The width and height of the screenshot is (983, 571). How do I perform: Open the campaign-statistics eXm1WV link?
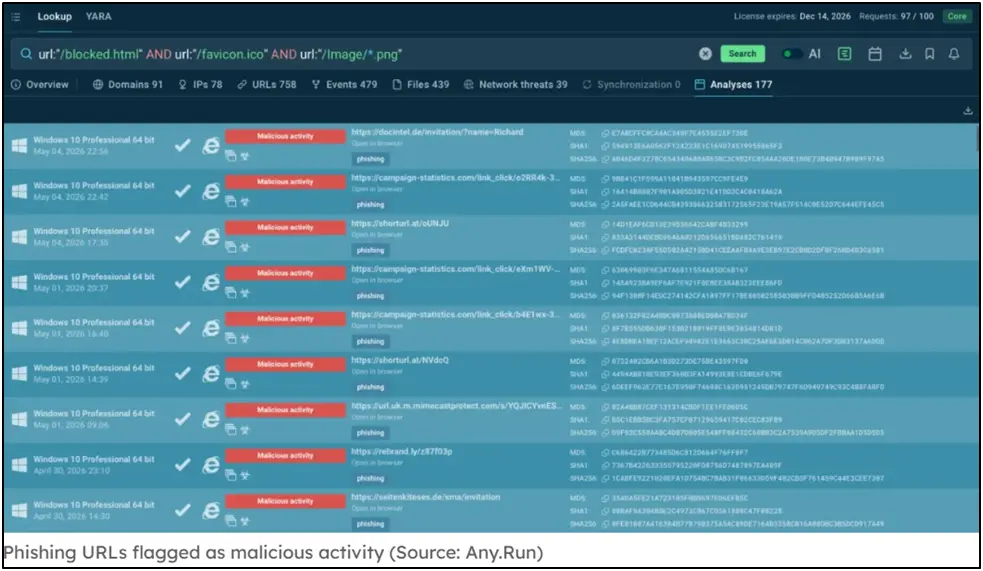click(456, 269)
